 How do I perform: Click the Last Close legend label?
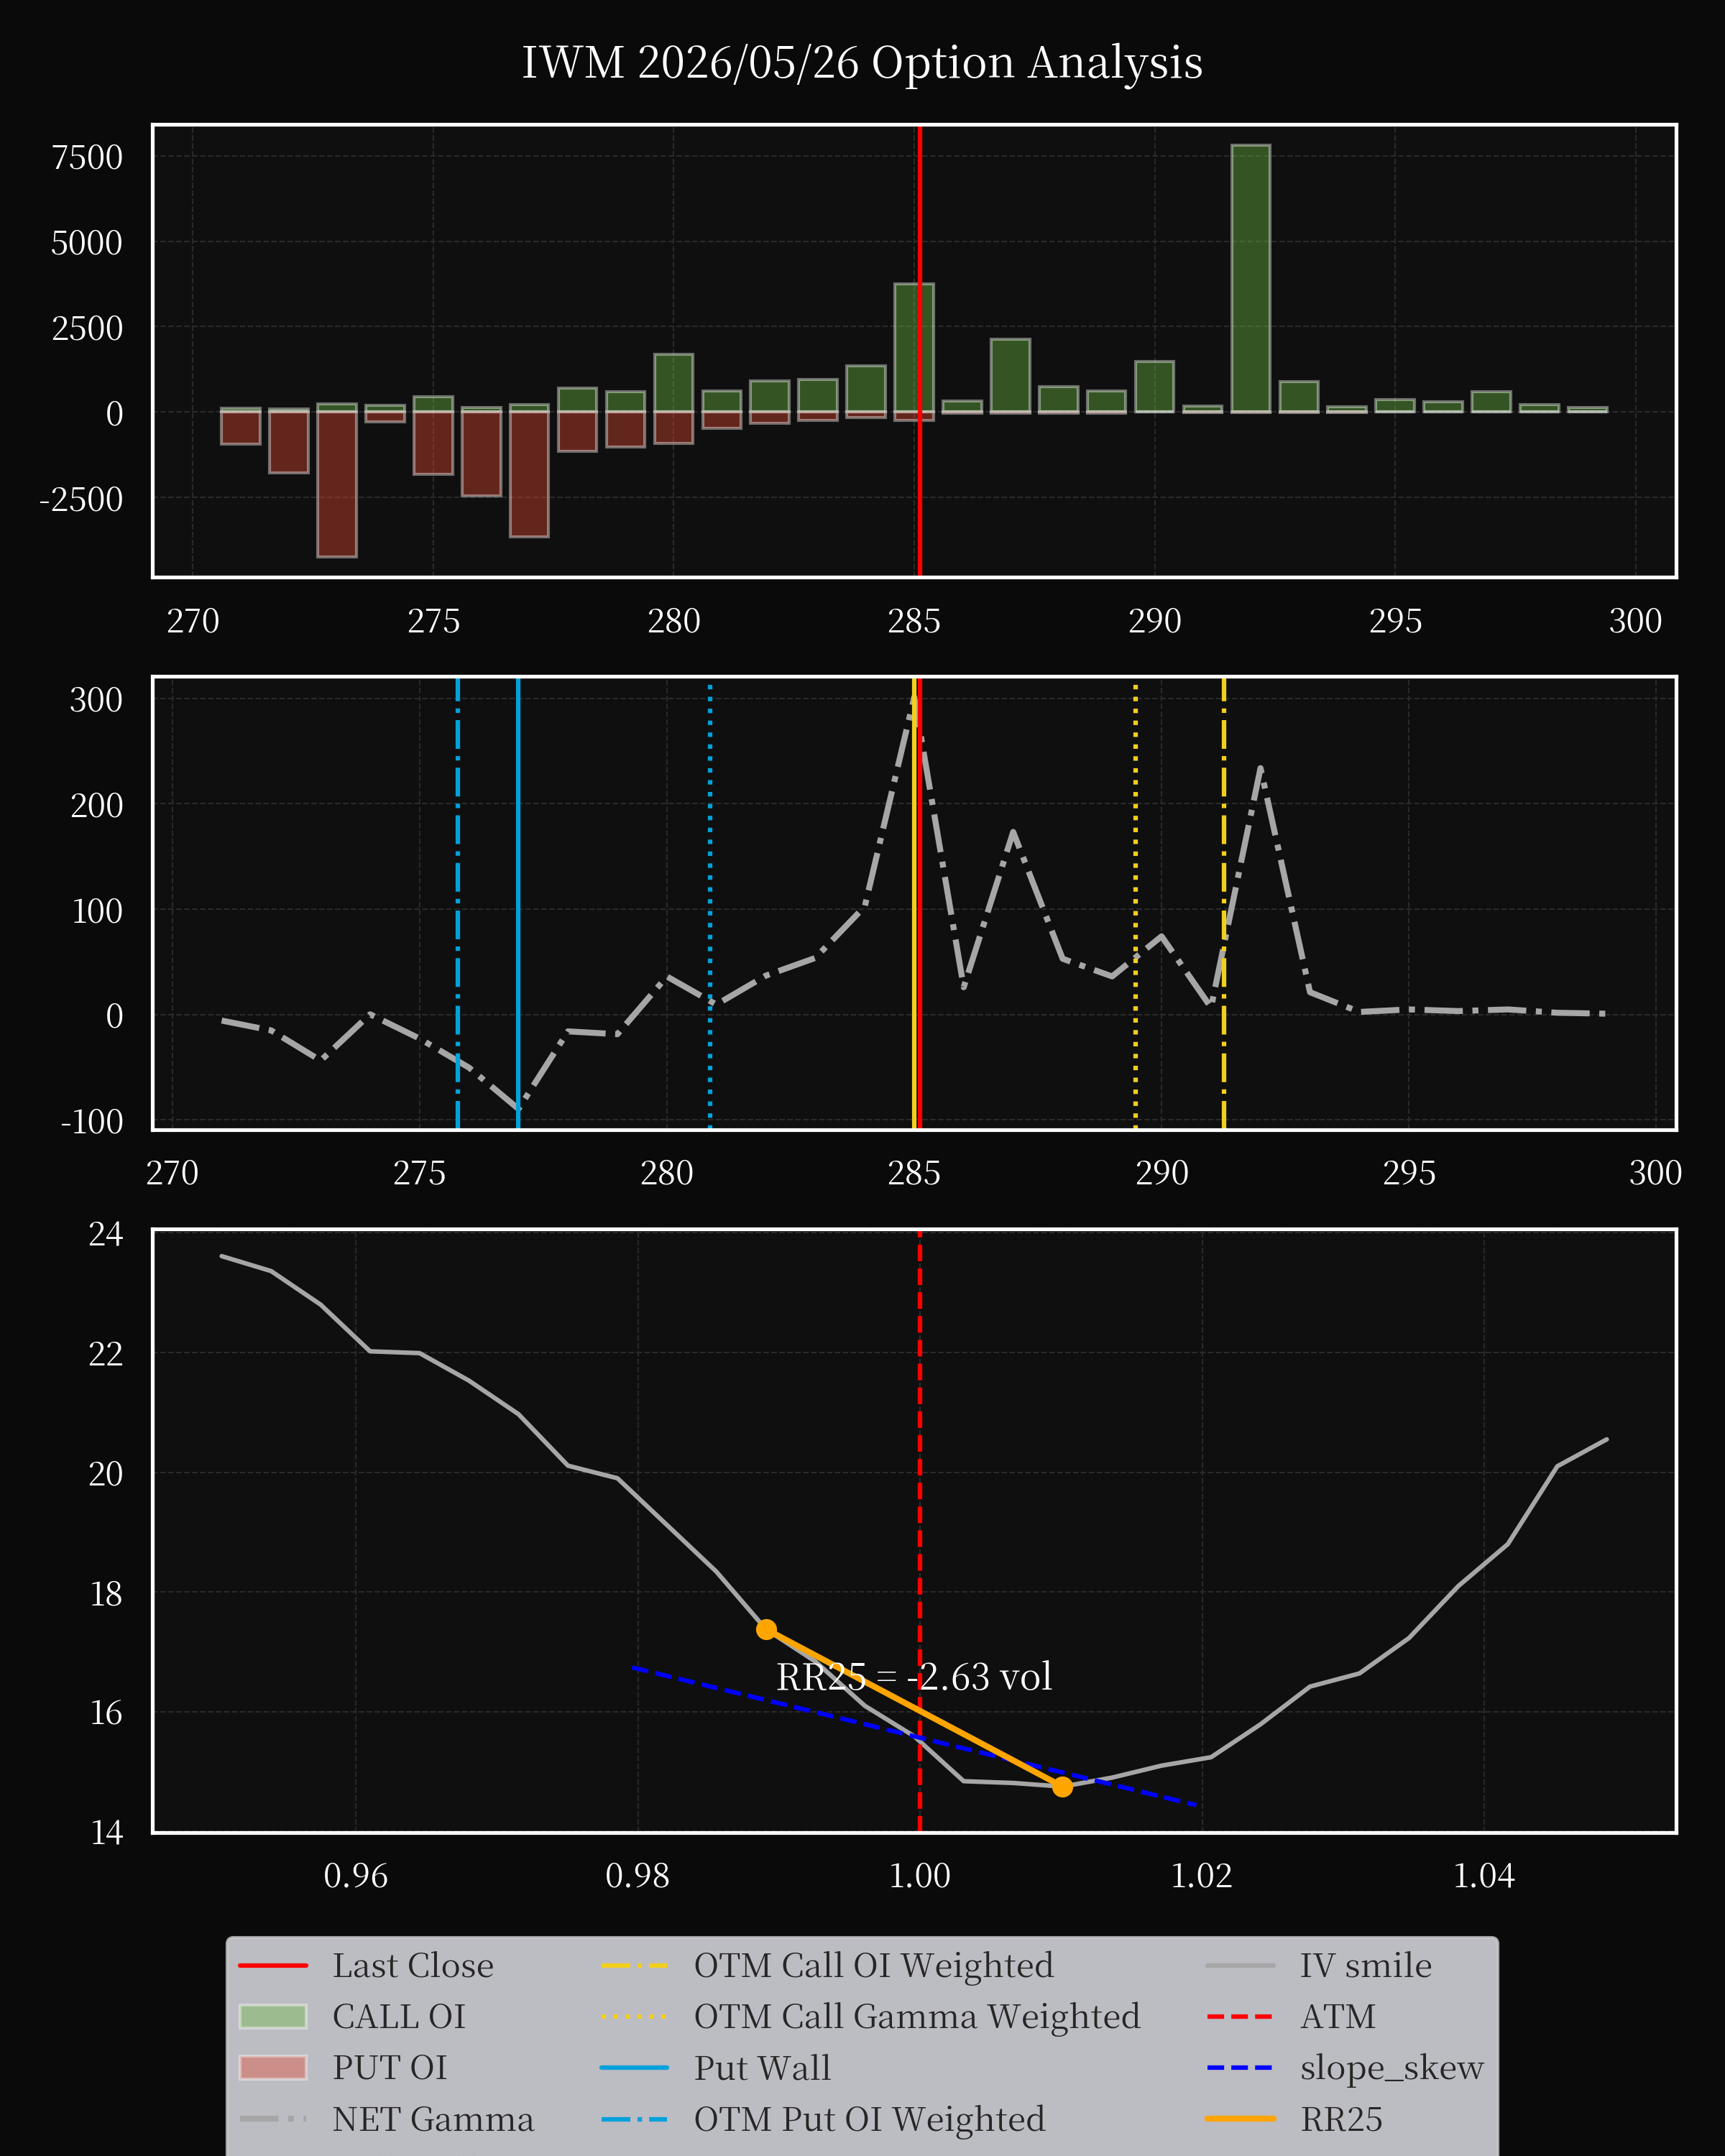coord(413,1966)
